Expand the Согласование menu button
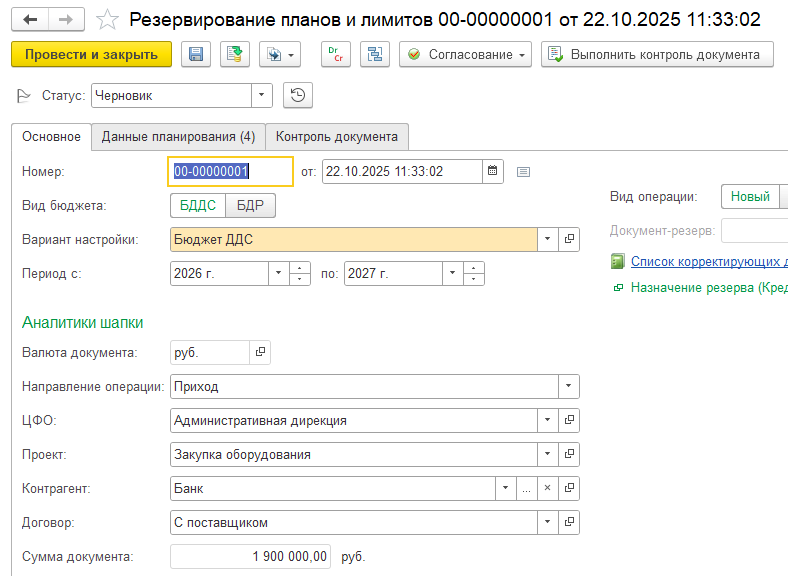 pos(465,55)
